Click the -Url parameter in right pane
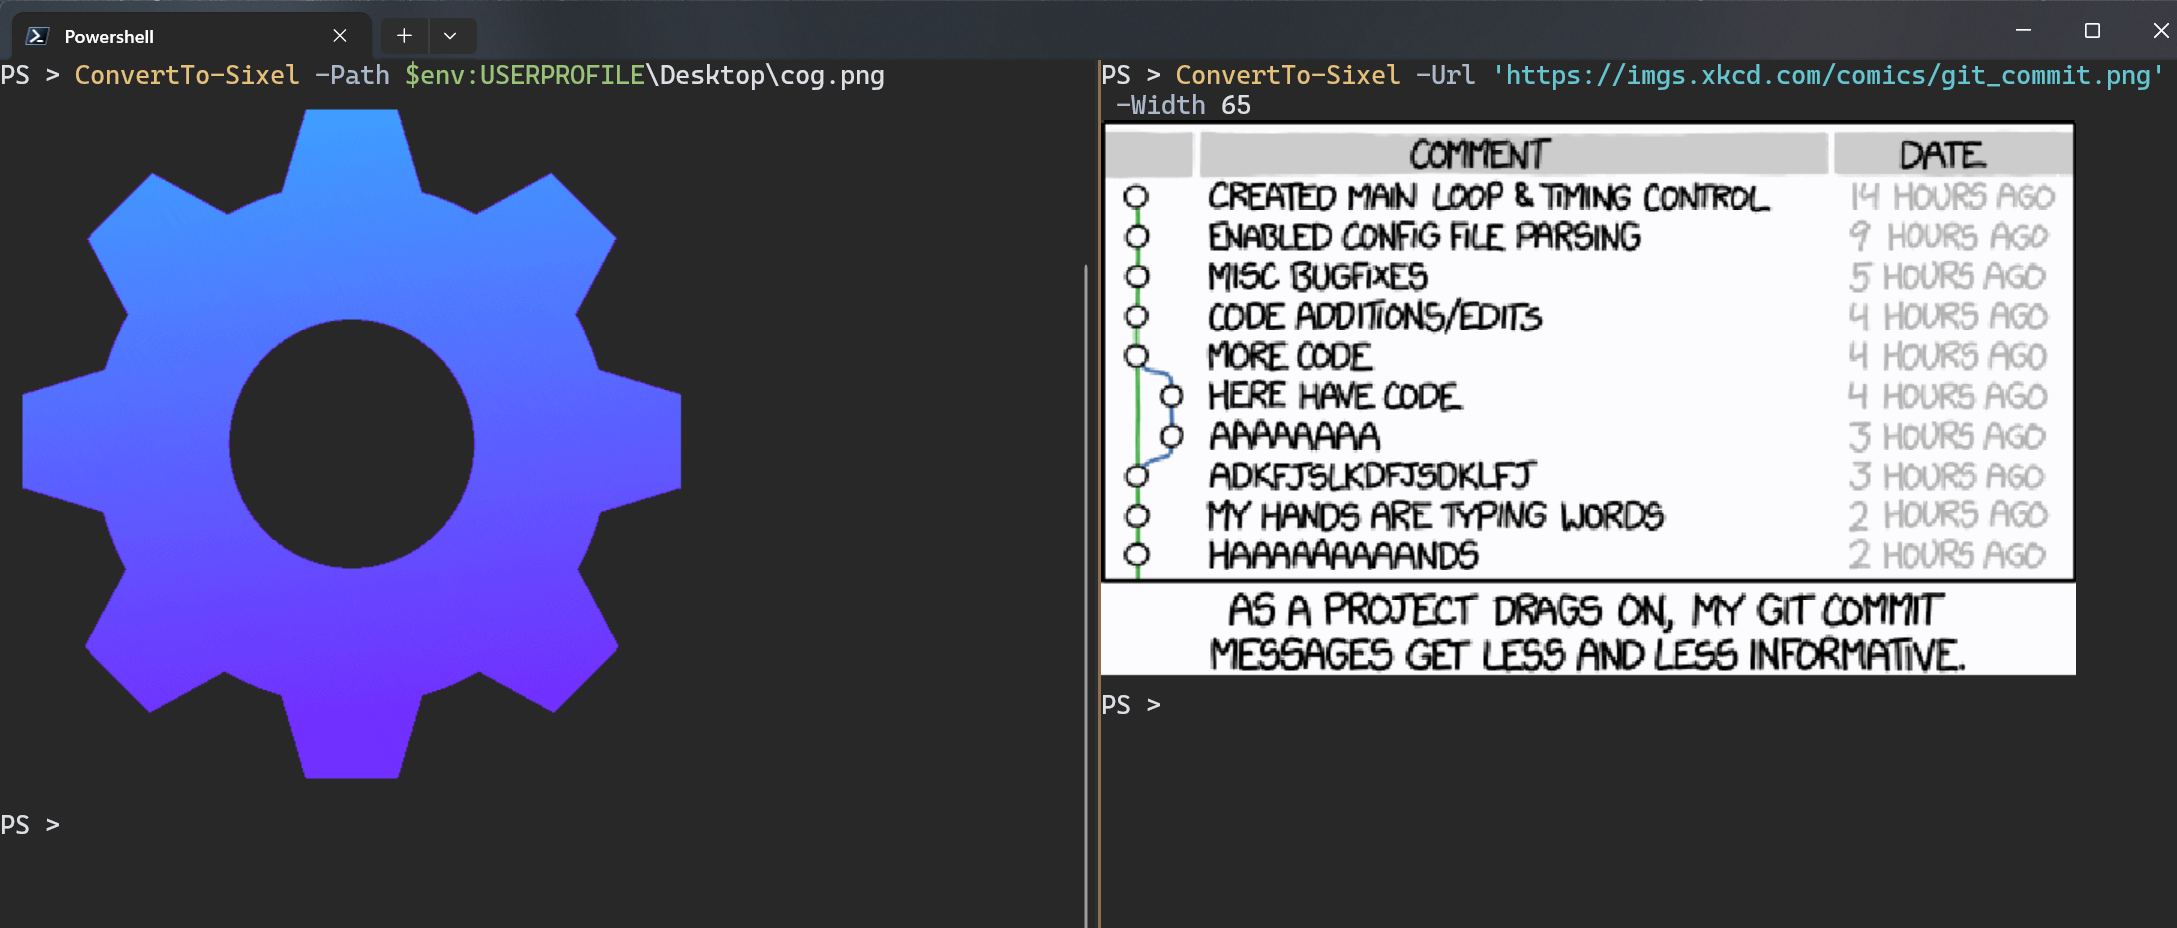Image resolution: width=2177 pixels, height=928 pixels. point(1445,75)
